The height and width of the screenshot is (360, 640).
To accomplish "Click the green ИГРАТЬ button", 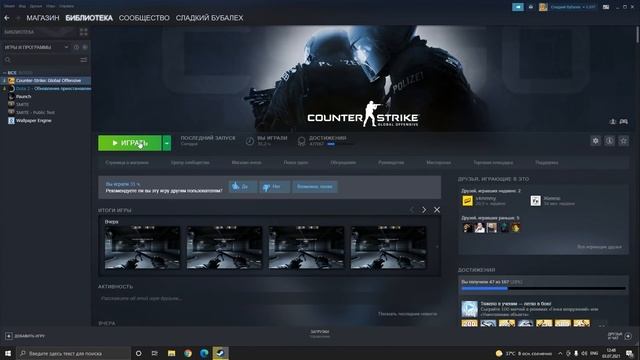I will coord(130,143).
